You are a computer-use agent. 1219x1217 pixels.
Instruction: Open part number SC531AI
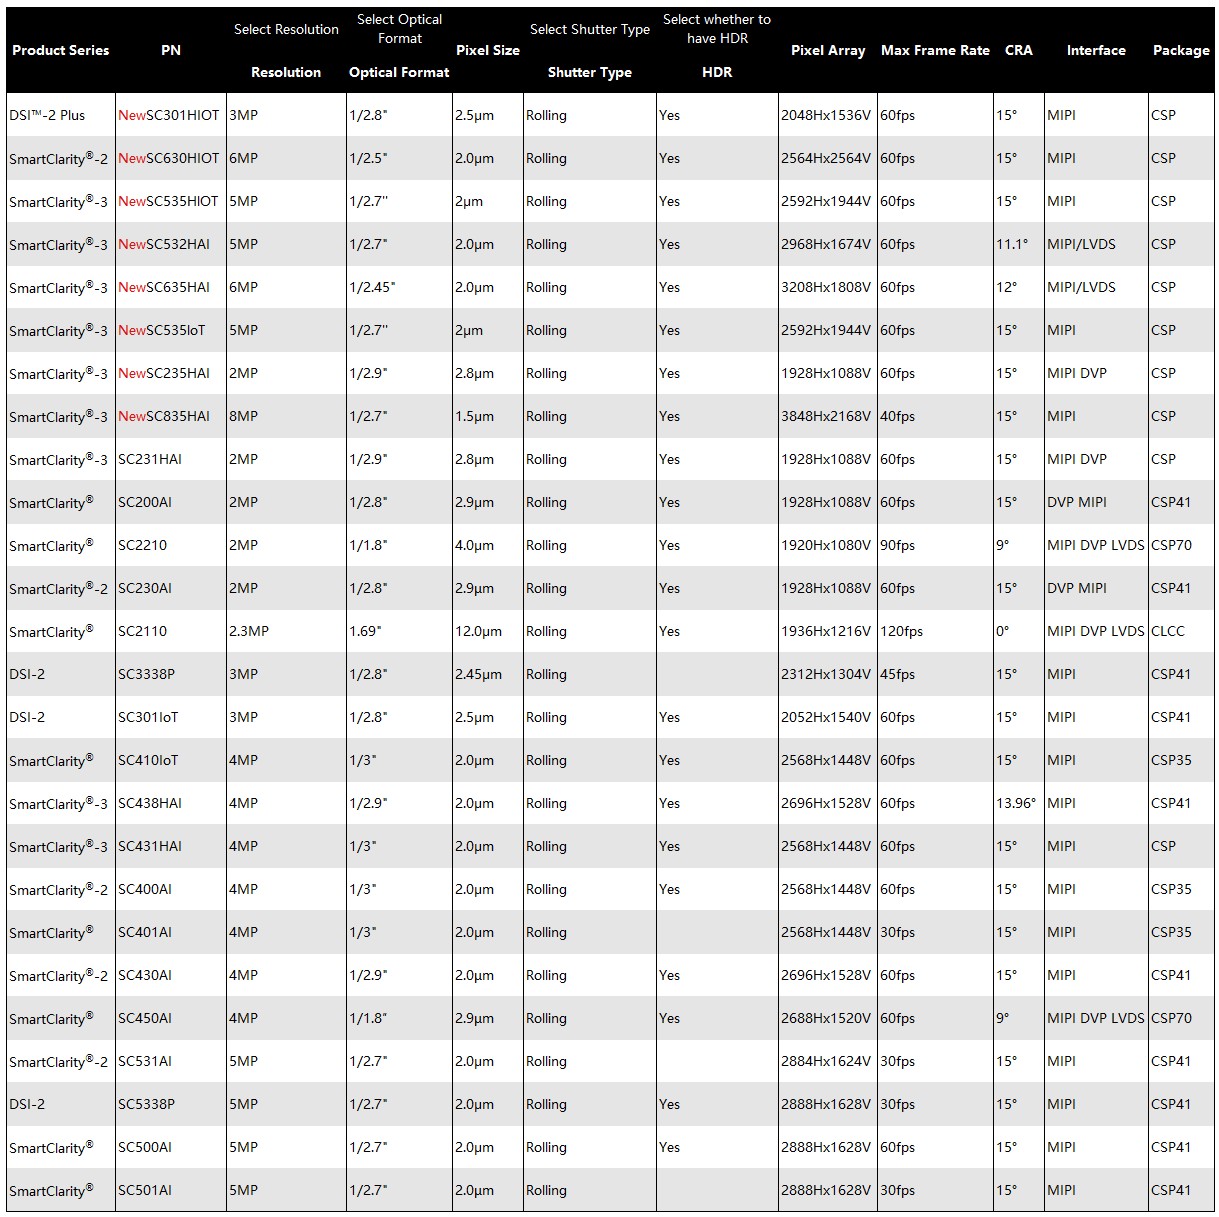tap(145, 1061)
